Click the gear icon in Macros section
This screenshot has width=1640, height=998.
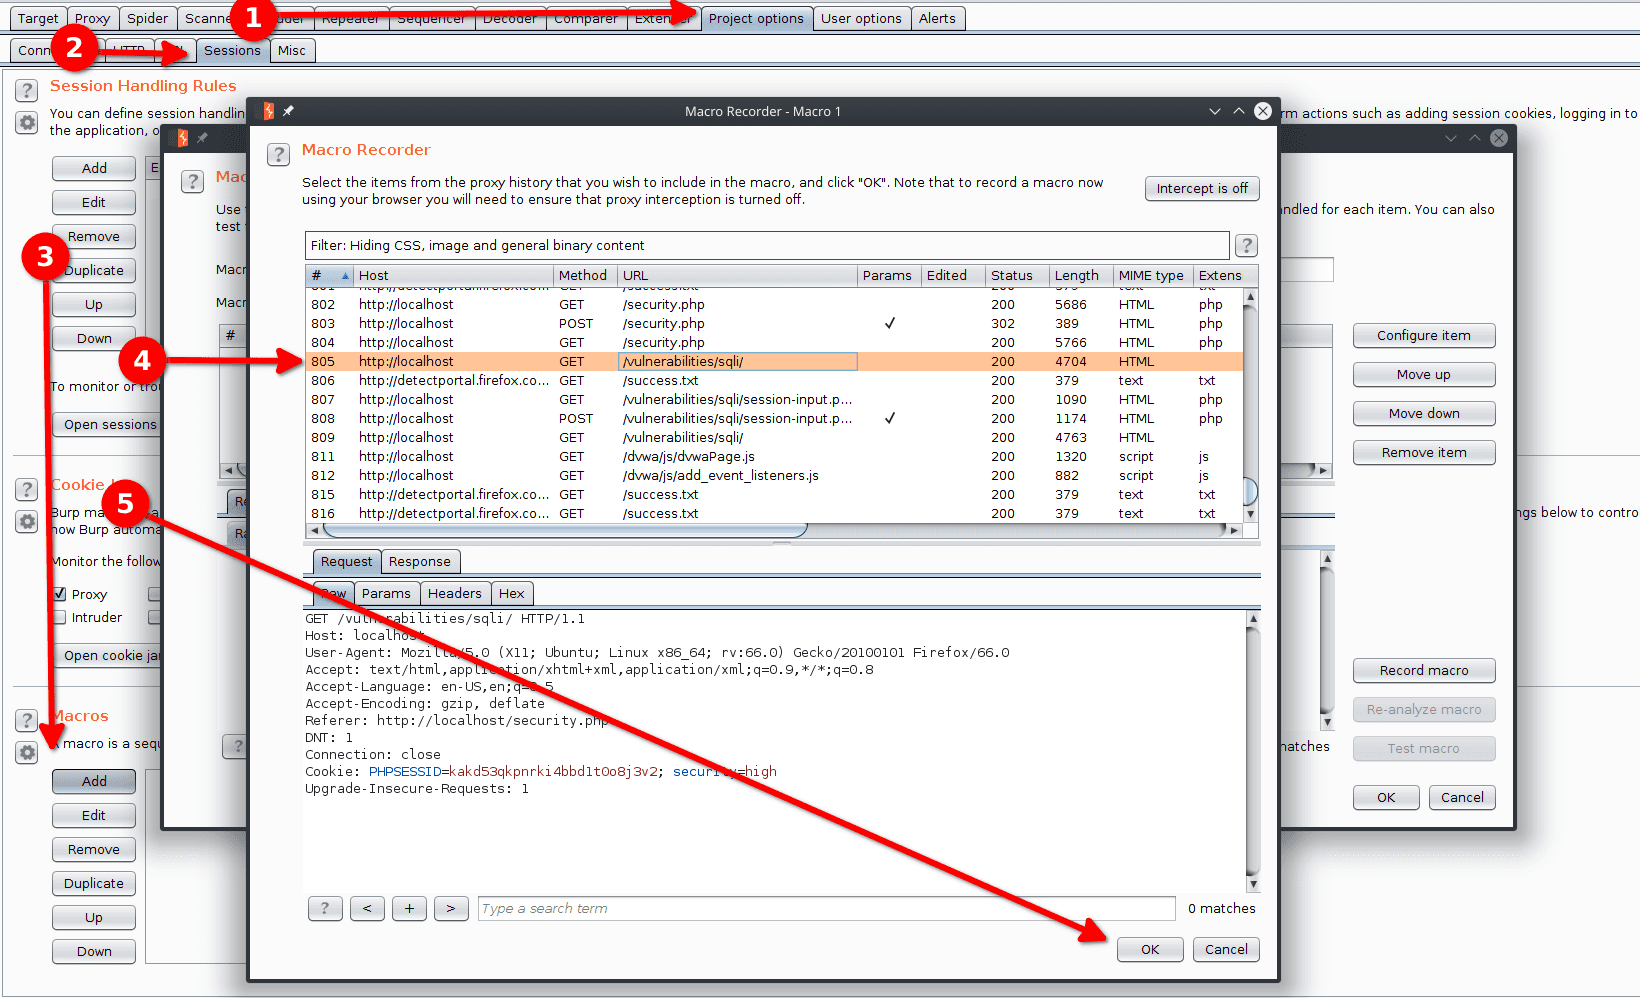(x=27, y=753)
